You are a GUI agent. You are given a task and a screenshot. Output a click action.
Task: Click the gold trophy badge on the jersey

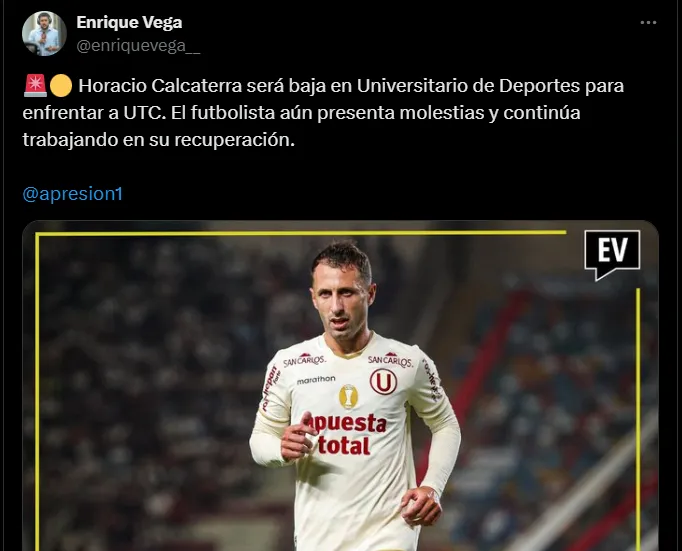tap(348, 396)
